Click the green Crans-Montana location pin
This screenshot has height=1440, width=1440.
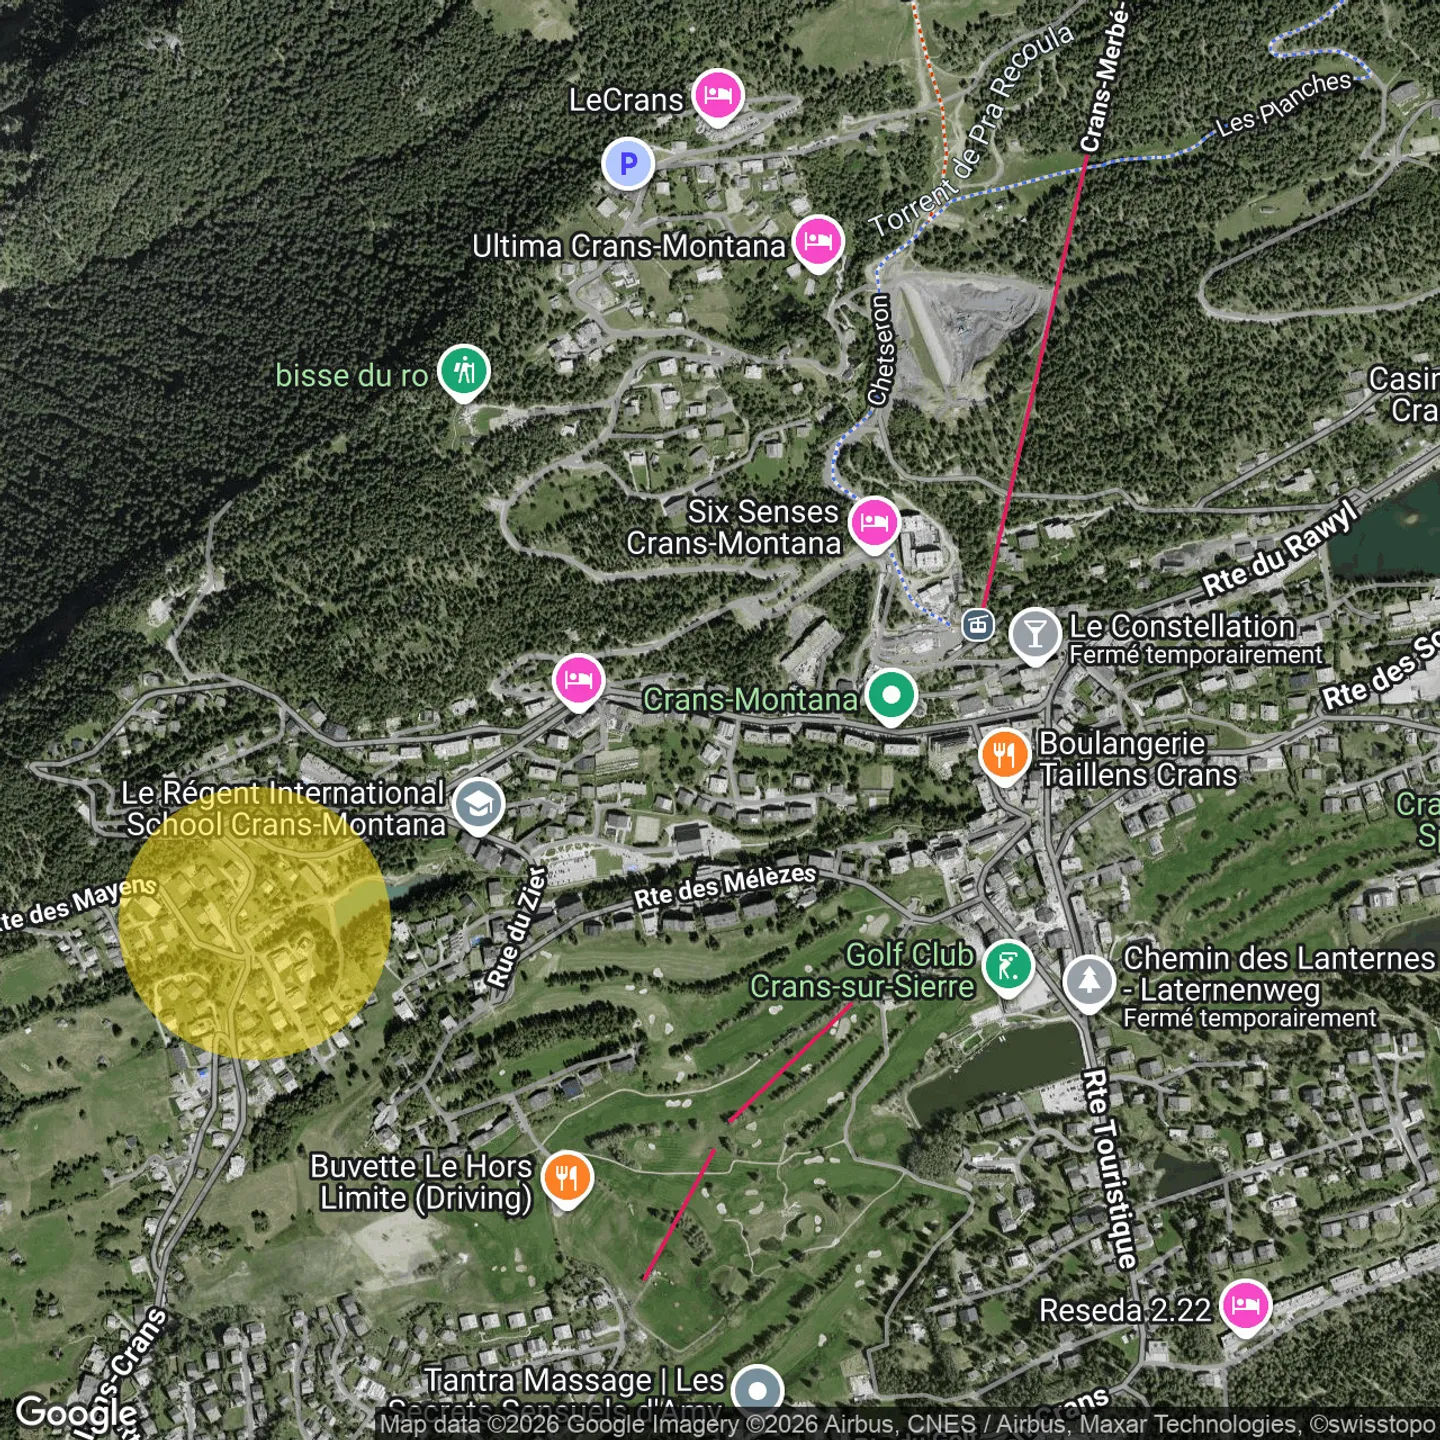tap(891, 697)
